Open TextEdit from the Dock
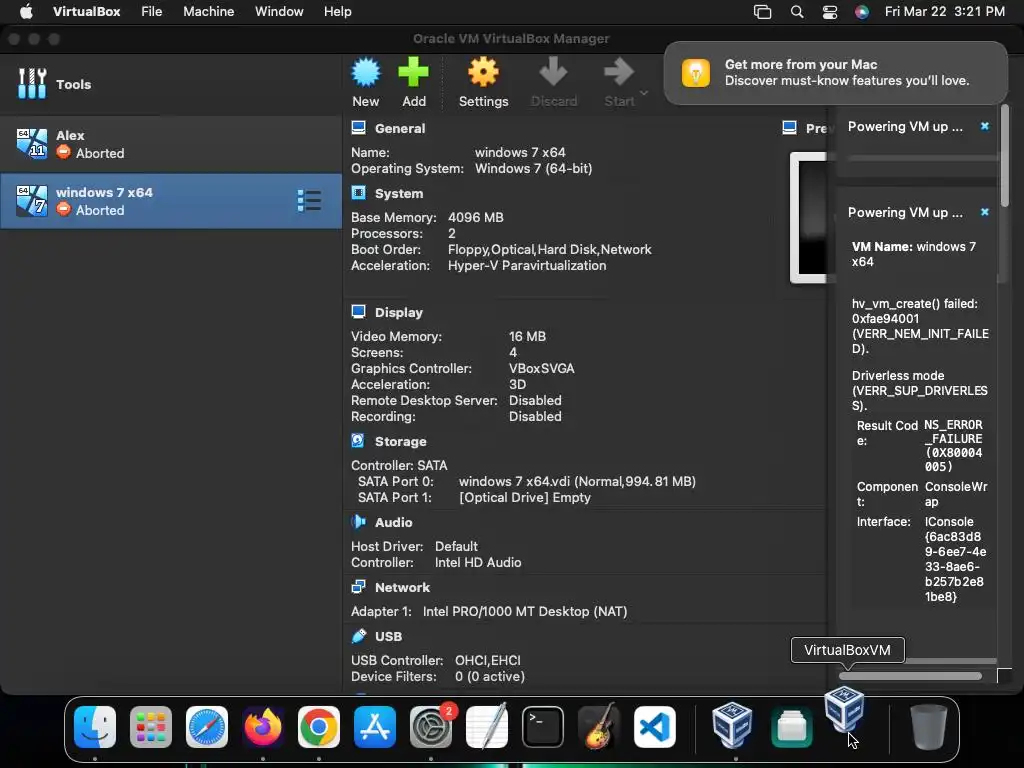The width and height of the screenshot is (1024, 768). [487, 726]
